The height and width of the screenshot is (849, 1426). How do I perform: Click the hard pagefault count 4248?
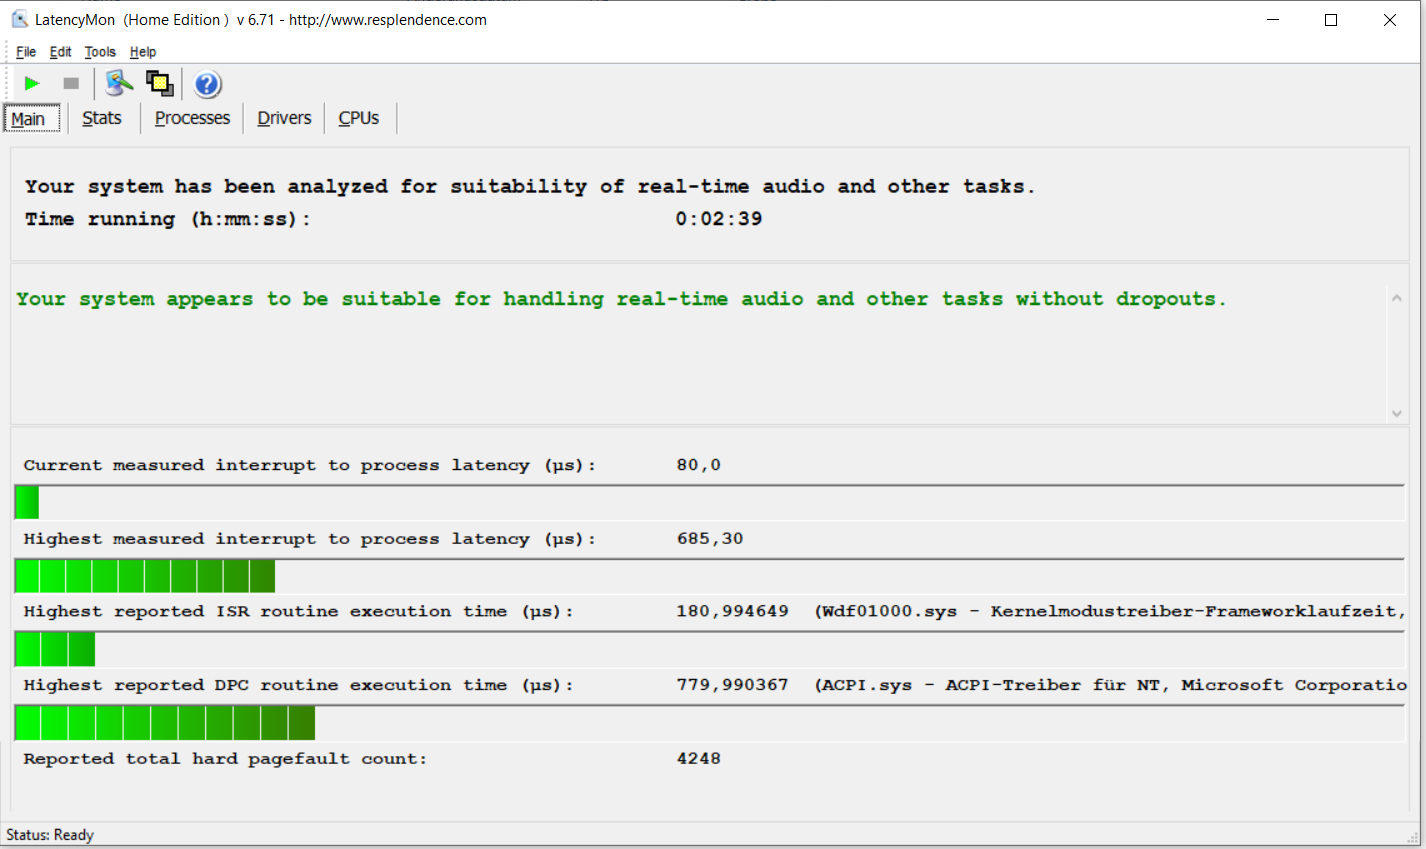[699, 759]
